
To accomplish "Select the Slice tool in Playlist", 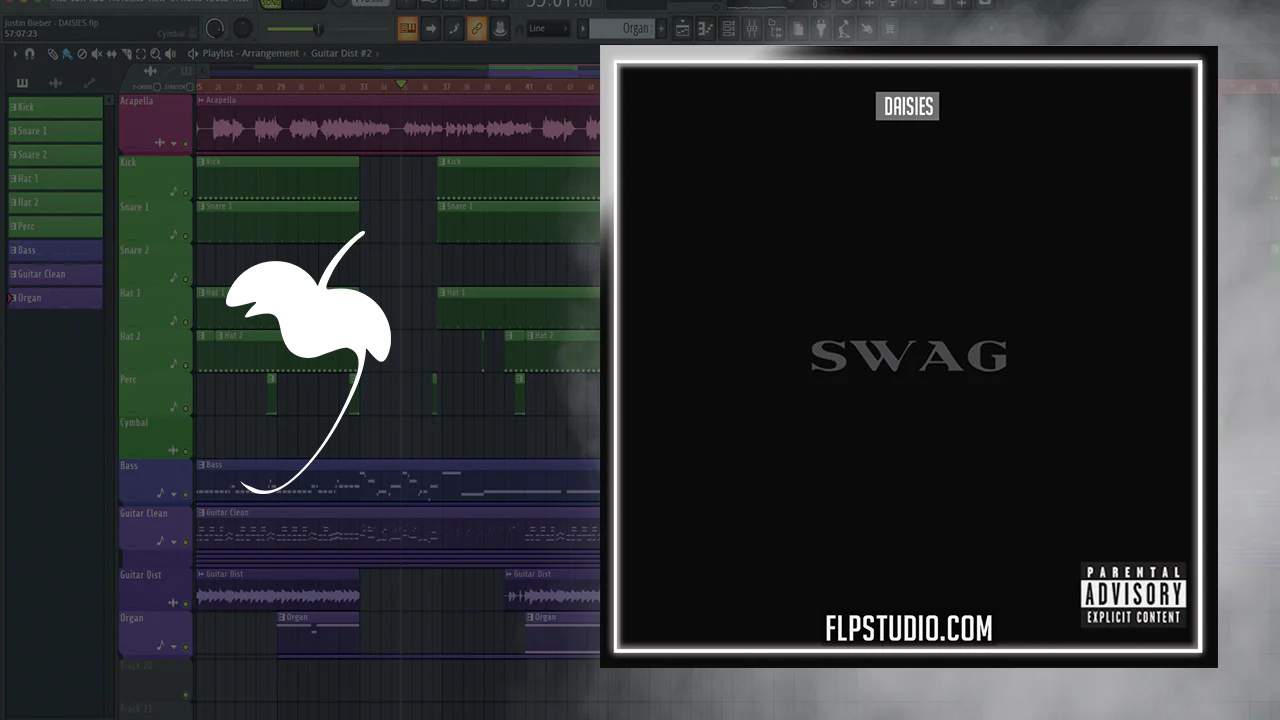I will click(x=126, y=54).
